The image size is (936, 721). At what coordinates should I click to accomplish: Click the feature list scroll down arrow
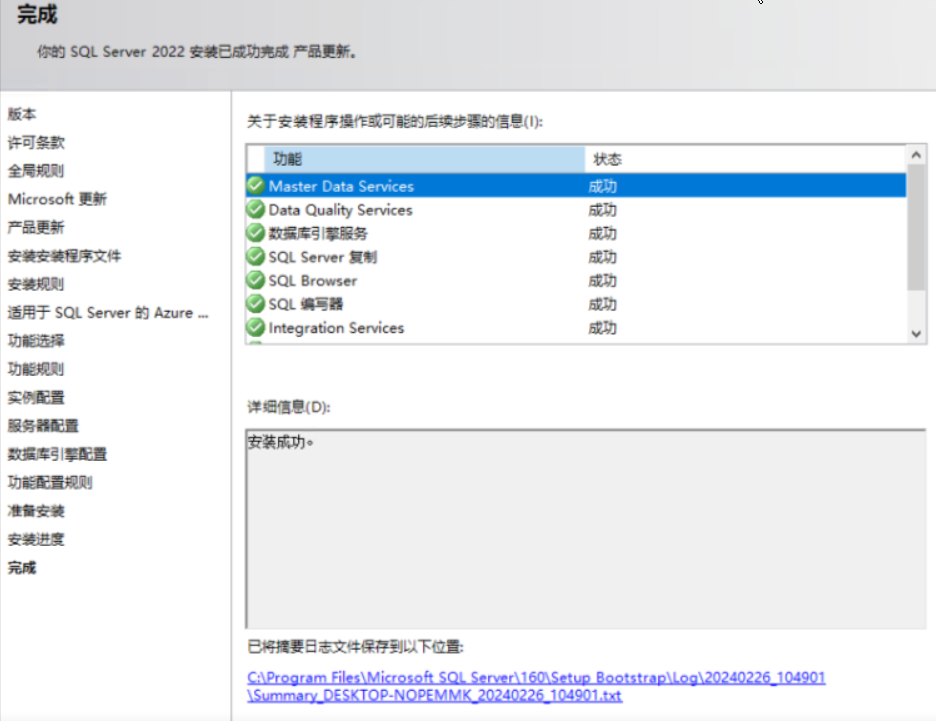tap(916, 334)
